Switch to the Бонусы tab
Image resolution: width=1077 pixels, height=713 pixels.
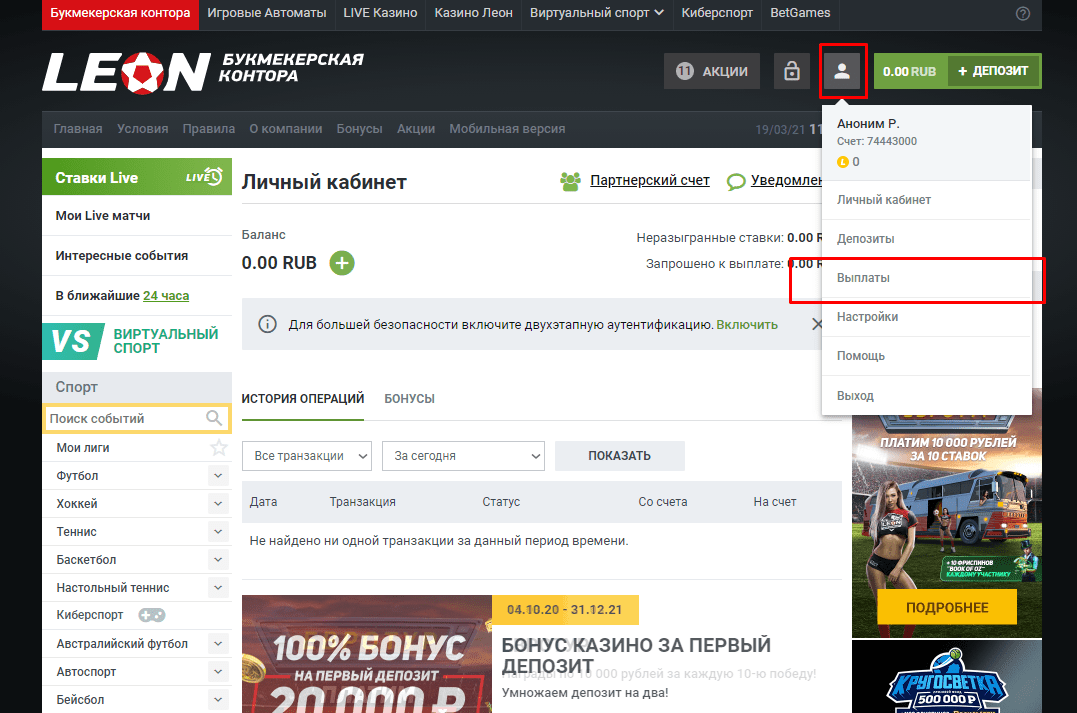coord(409,399)
